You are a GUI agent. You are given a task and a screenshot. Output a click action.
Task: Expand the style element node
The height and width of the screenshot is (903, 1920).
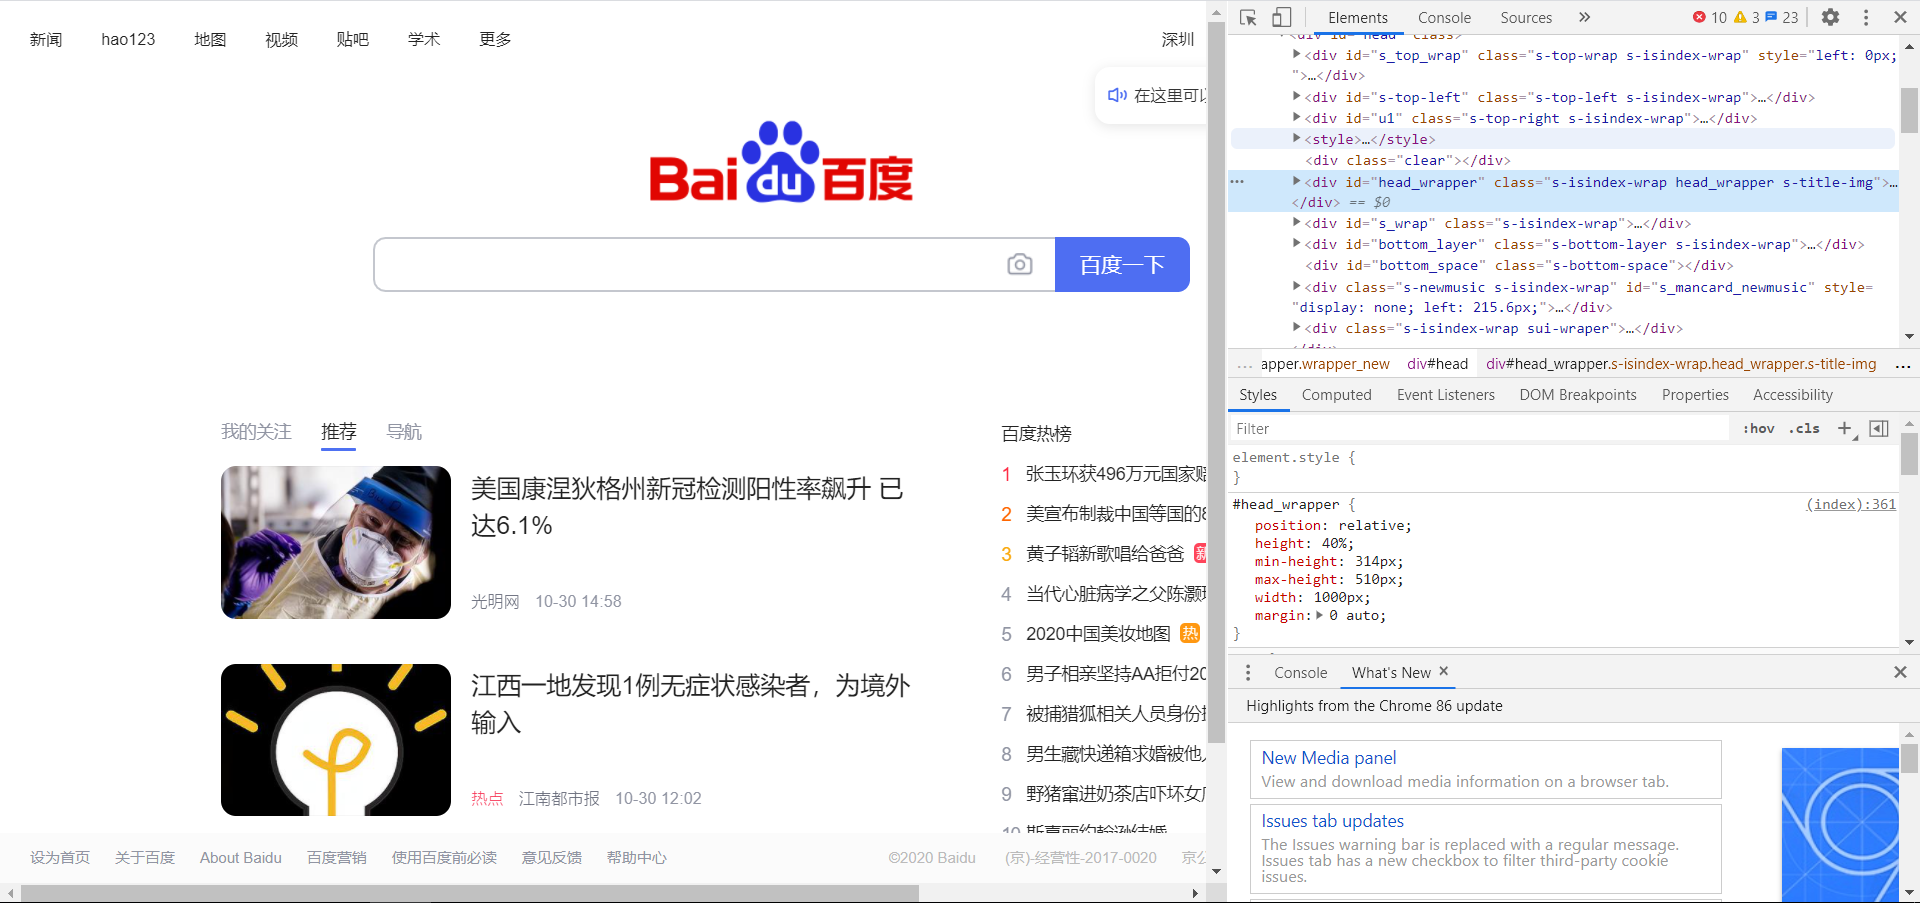click(1297, 139)
